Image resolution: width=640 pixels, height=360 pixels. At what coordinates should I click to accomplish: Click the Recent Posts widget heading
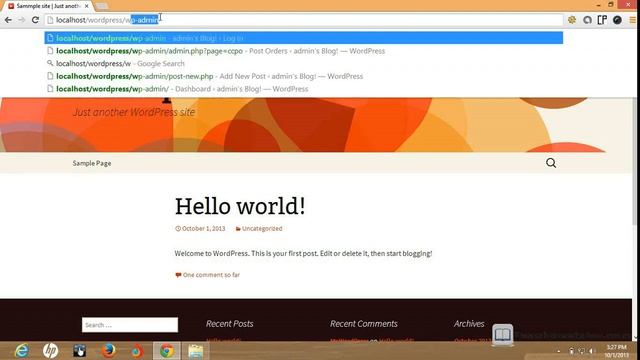[x=230, y=324]
